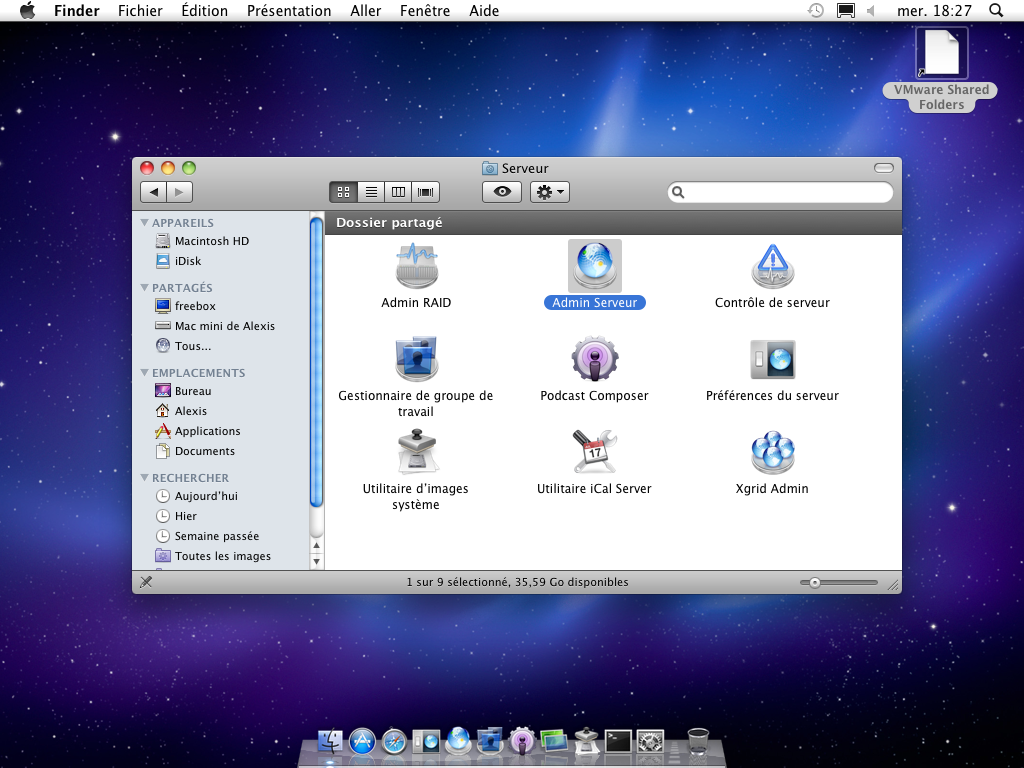Click the sidebar scroll down arrow
The image size is (1024, 768).
click(317, 561)
